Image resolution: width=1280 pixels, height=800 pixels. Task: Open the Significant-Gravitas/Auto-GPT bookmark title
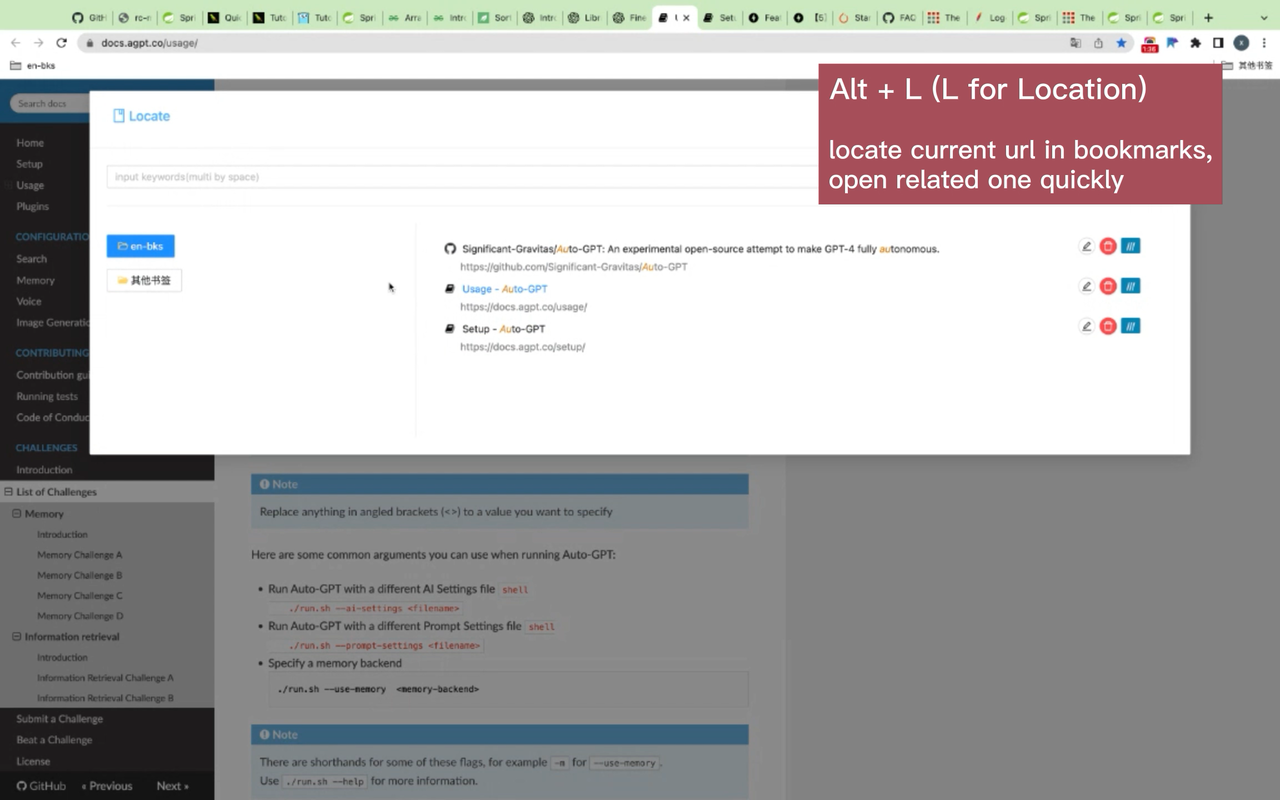[x=700, y=249]
